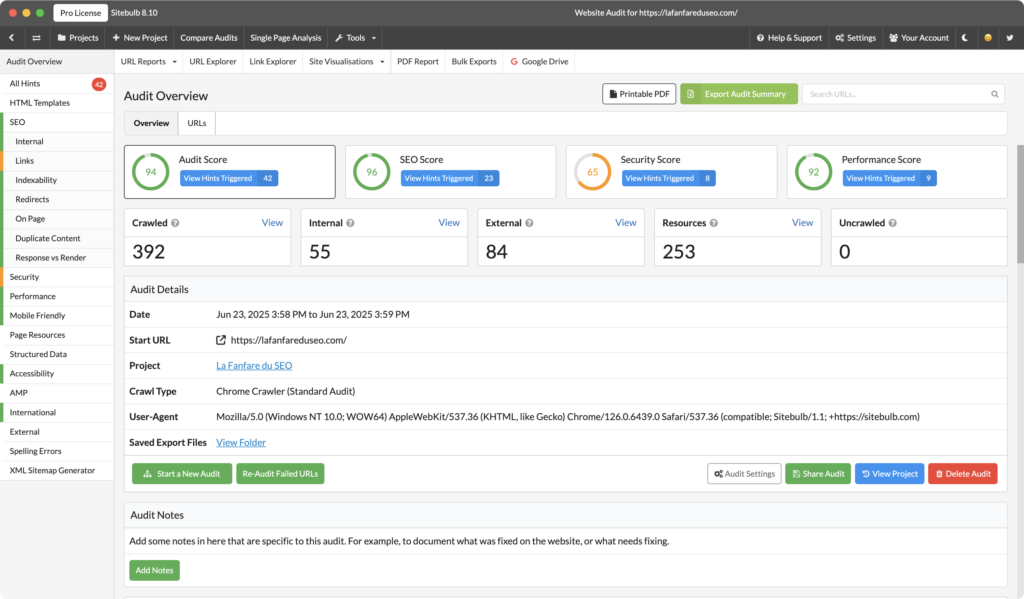The height and width of the screenshot is (599, 1024).
Task: Open Settings in the top bar
Action: 856,38
